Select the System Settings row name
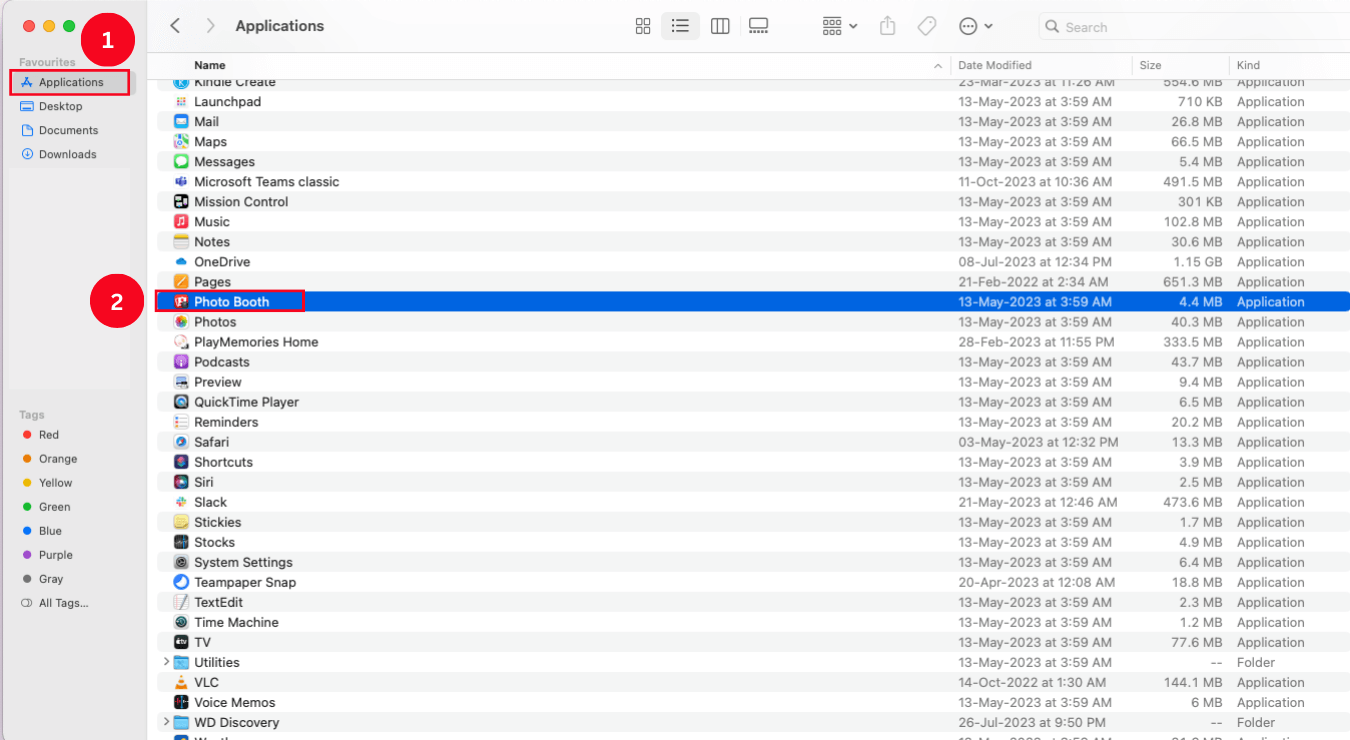1350x740 pixels. [x=243, y=562]
